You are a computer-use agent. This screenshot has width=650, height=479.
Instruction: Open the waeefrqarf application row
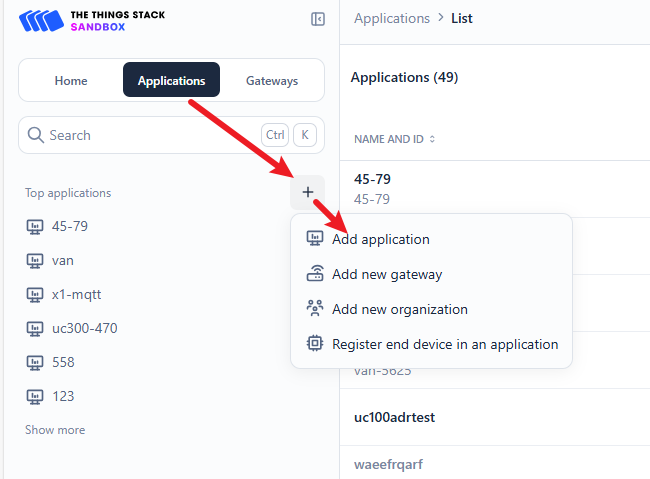point(495,463)
